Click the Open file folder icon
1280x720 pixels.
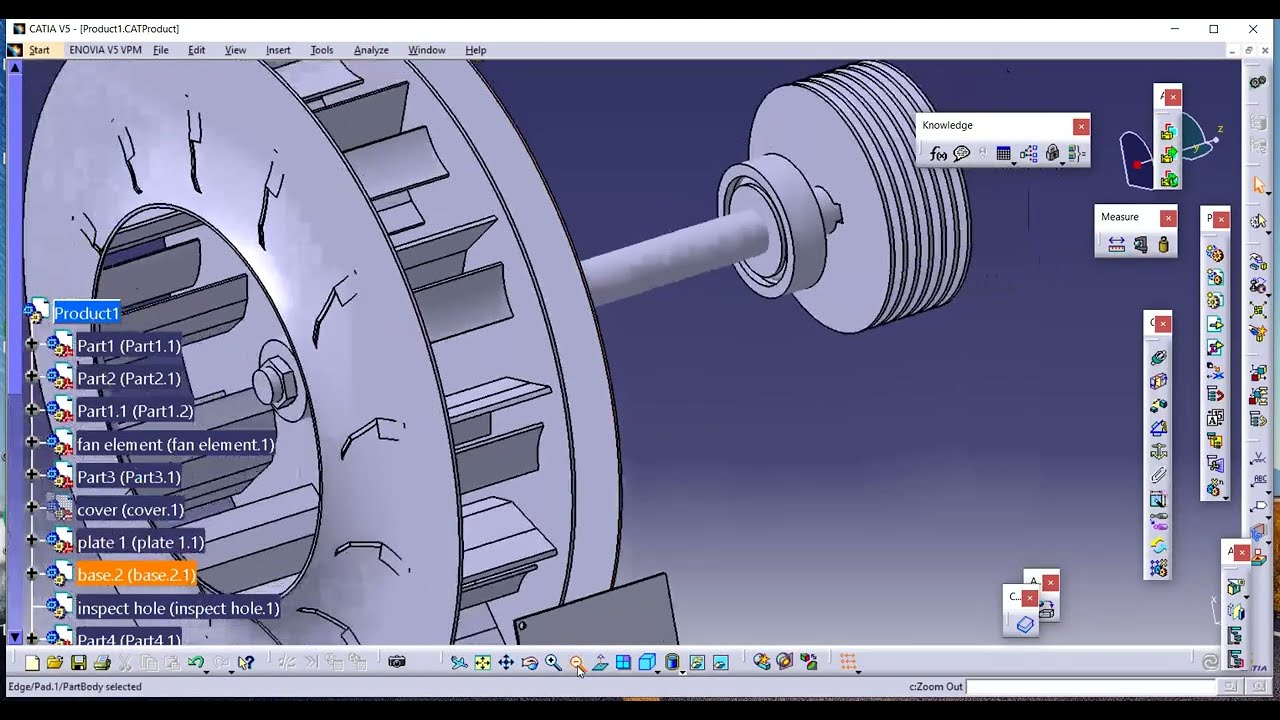tap(55, 662)
